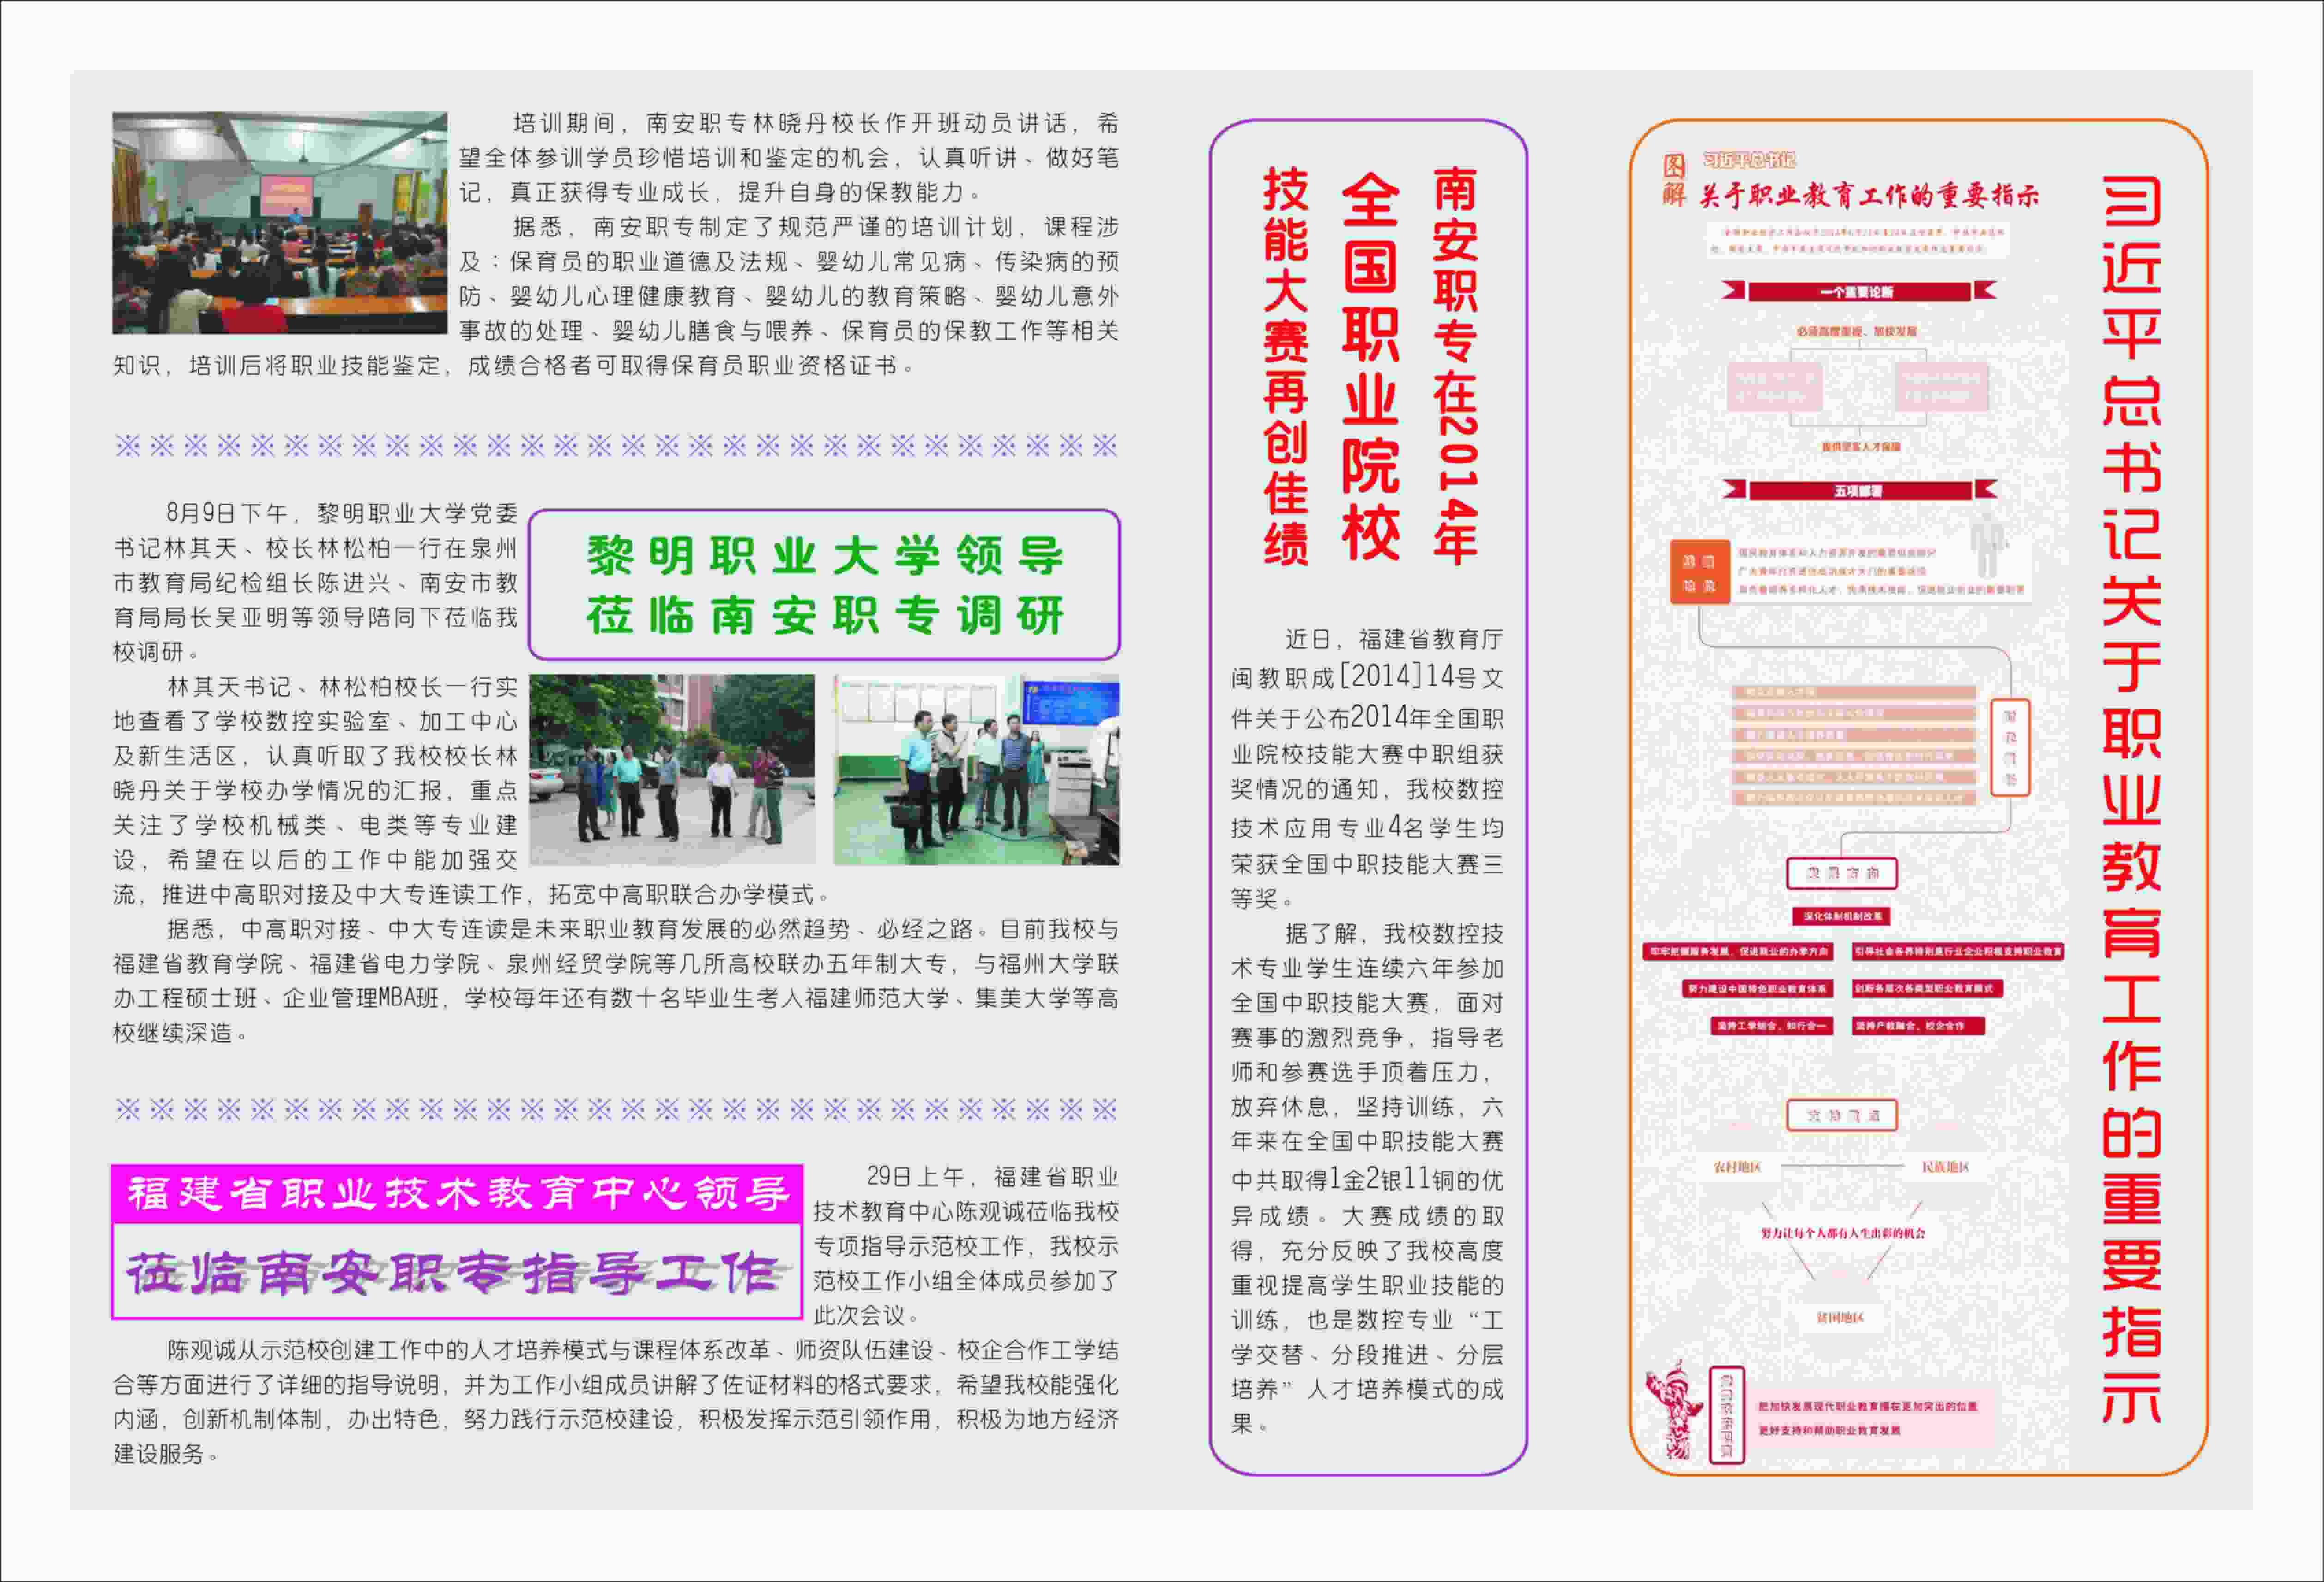
Task: Click the red box 创新各层次各类型职业教育模式
Action: [x=1927, y=989]
